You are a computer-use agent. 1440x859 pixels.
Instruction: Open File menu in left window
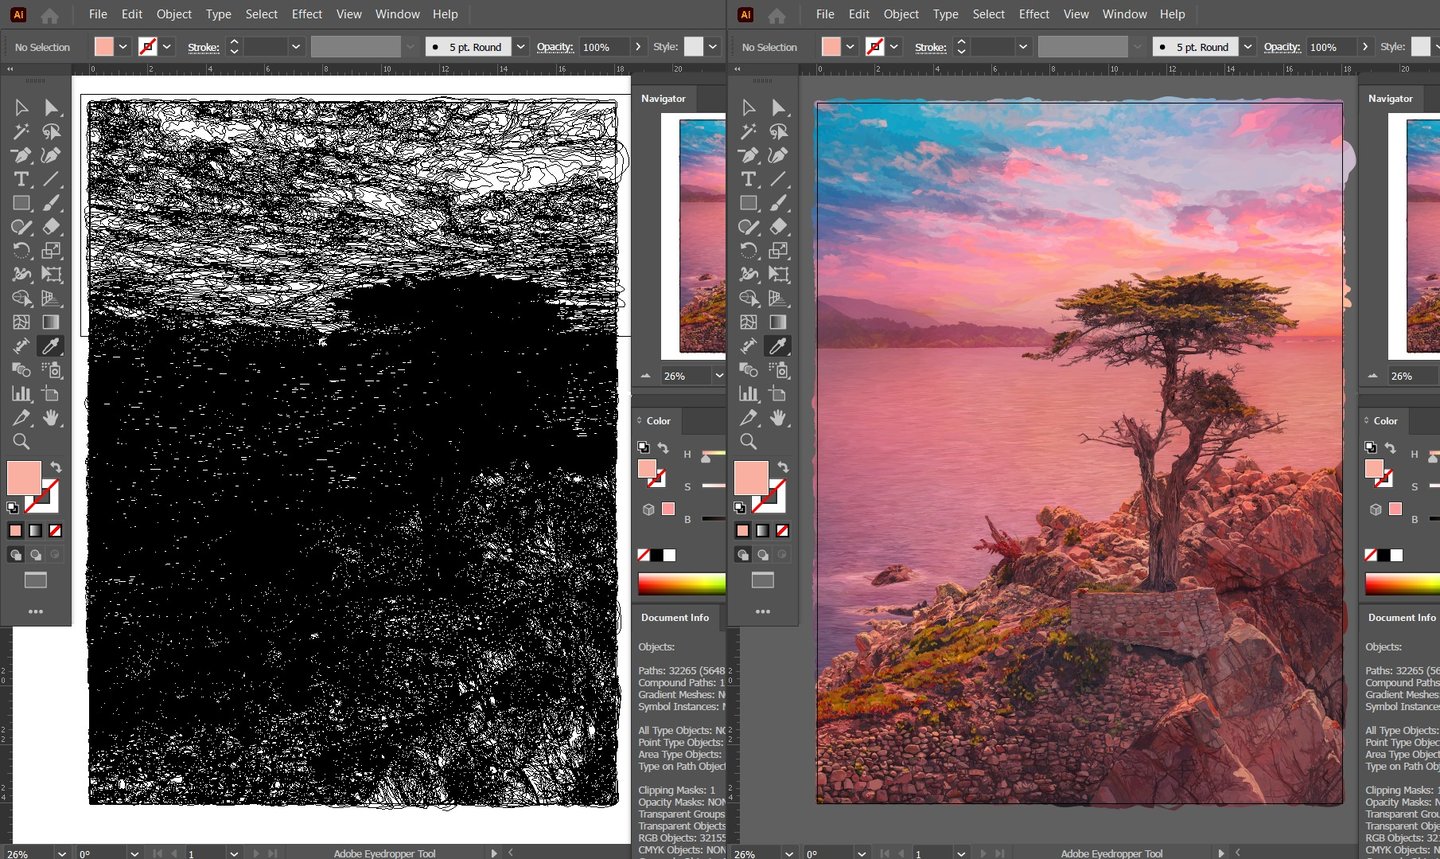[98, 14]
